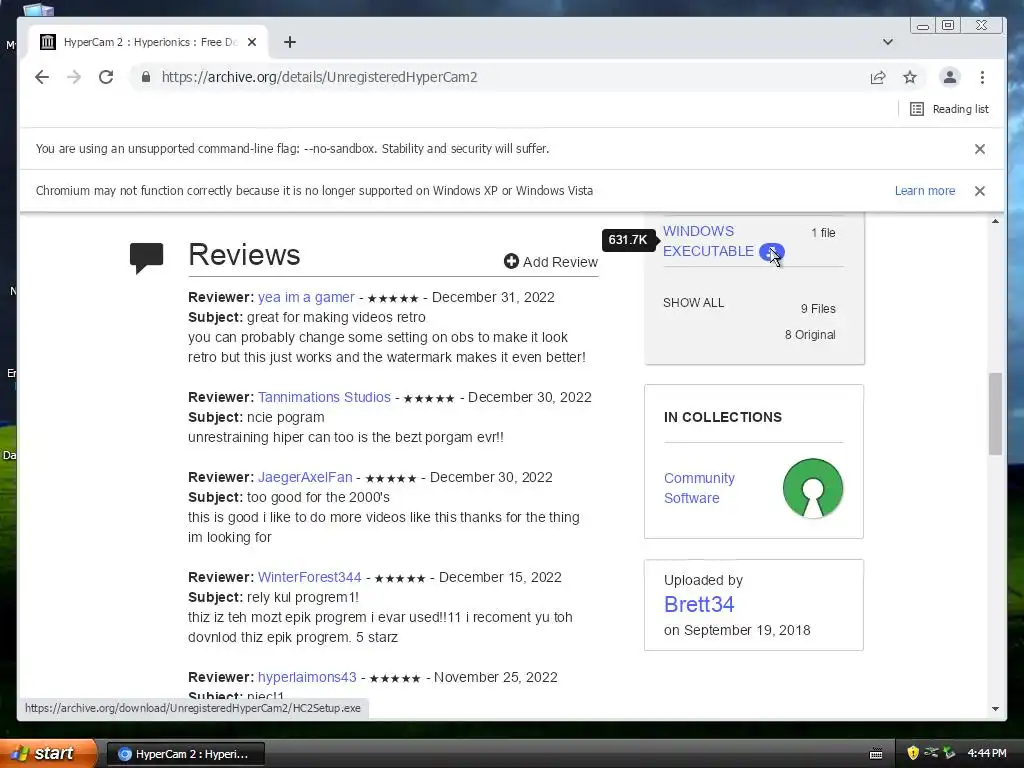Open the Chromium three-dot menu
Screen dimensions: 1024x768
(x=982, y=77)
